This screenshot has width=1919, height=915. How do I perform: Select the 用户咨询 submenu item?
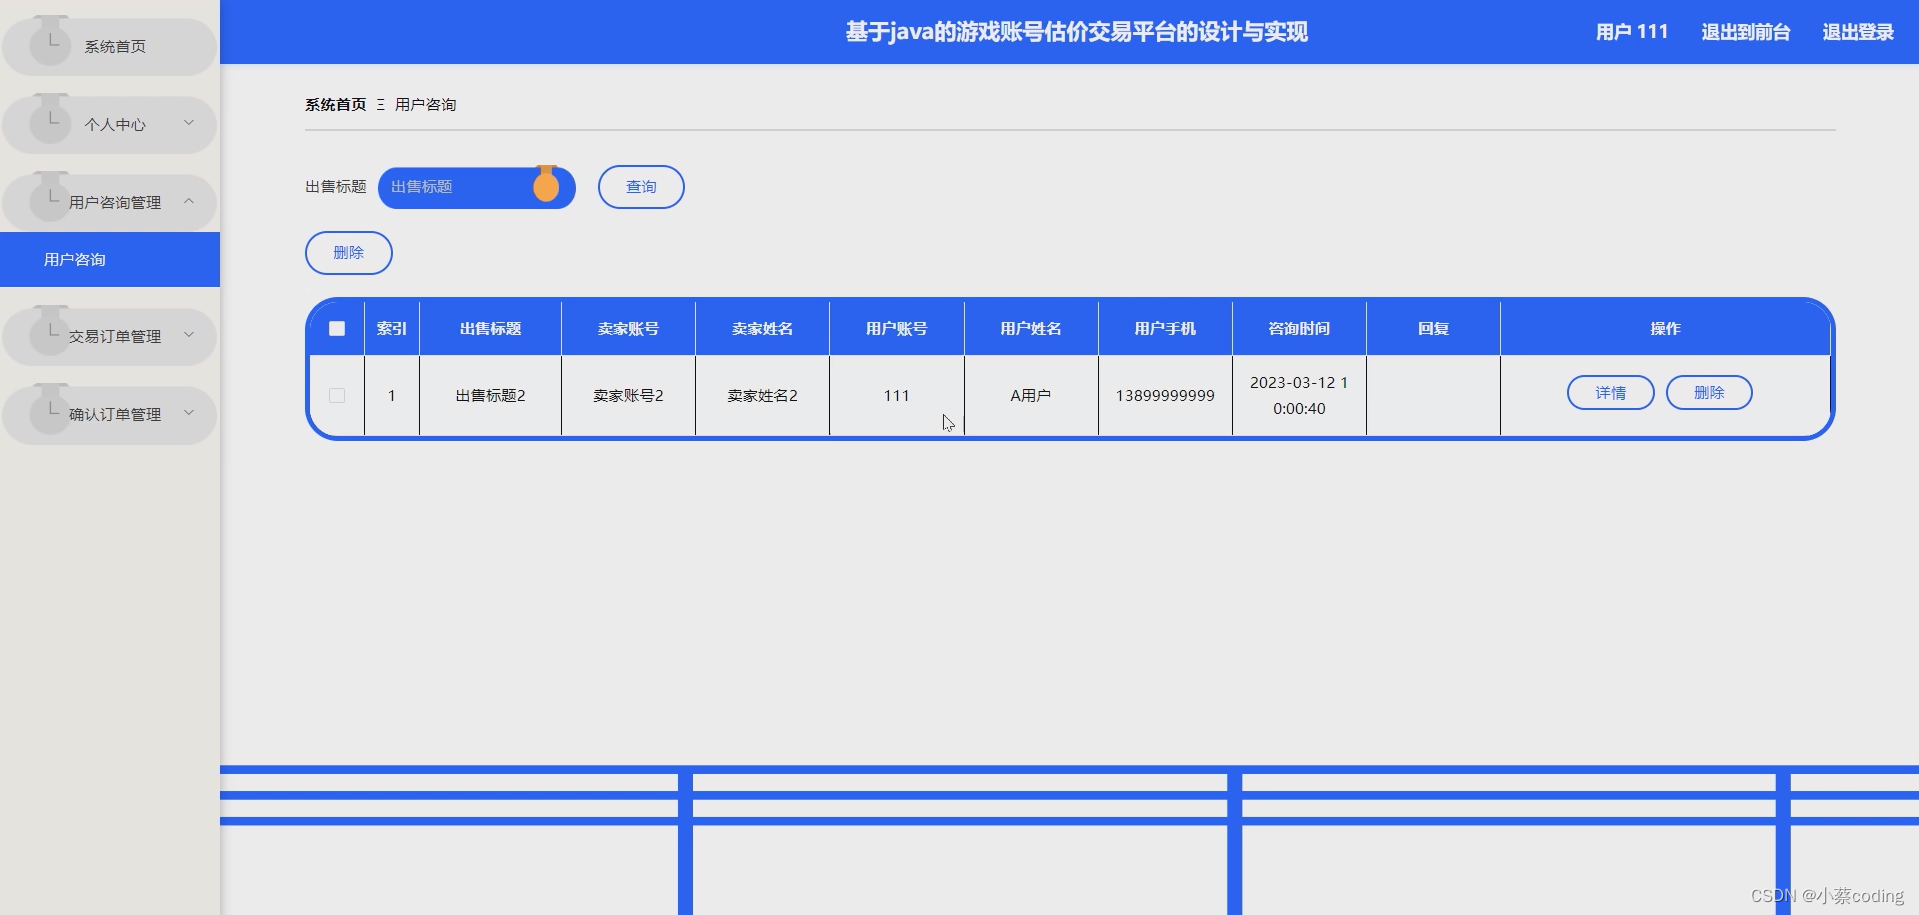point(110,260)
